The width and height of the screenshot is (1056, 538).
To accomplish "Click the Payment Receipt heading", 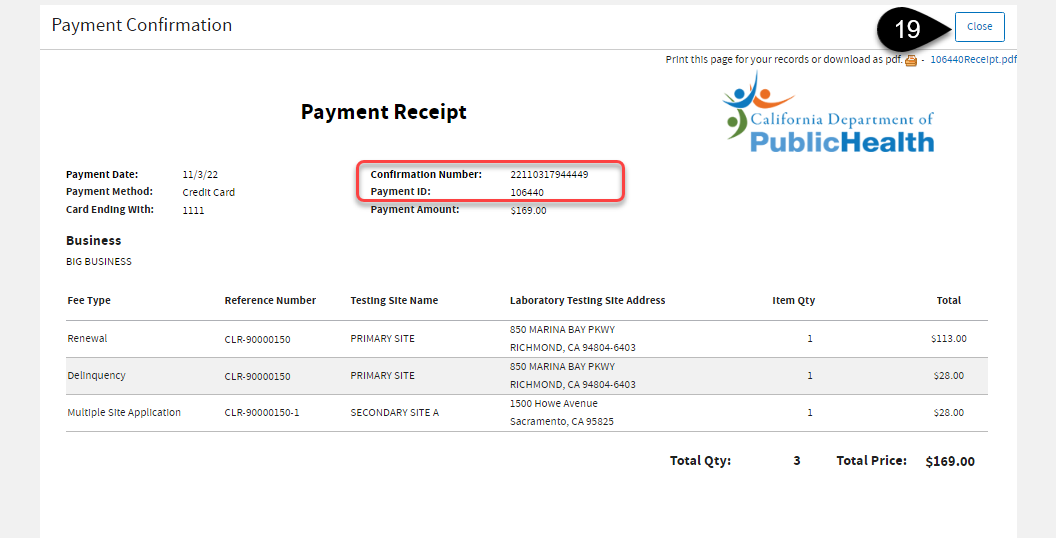I will [384, 112].
